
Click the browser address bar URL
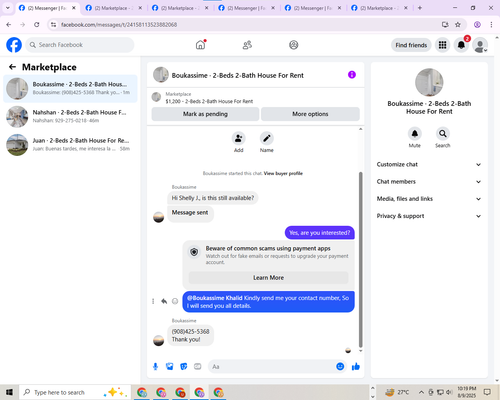pos(119,24)
